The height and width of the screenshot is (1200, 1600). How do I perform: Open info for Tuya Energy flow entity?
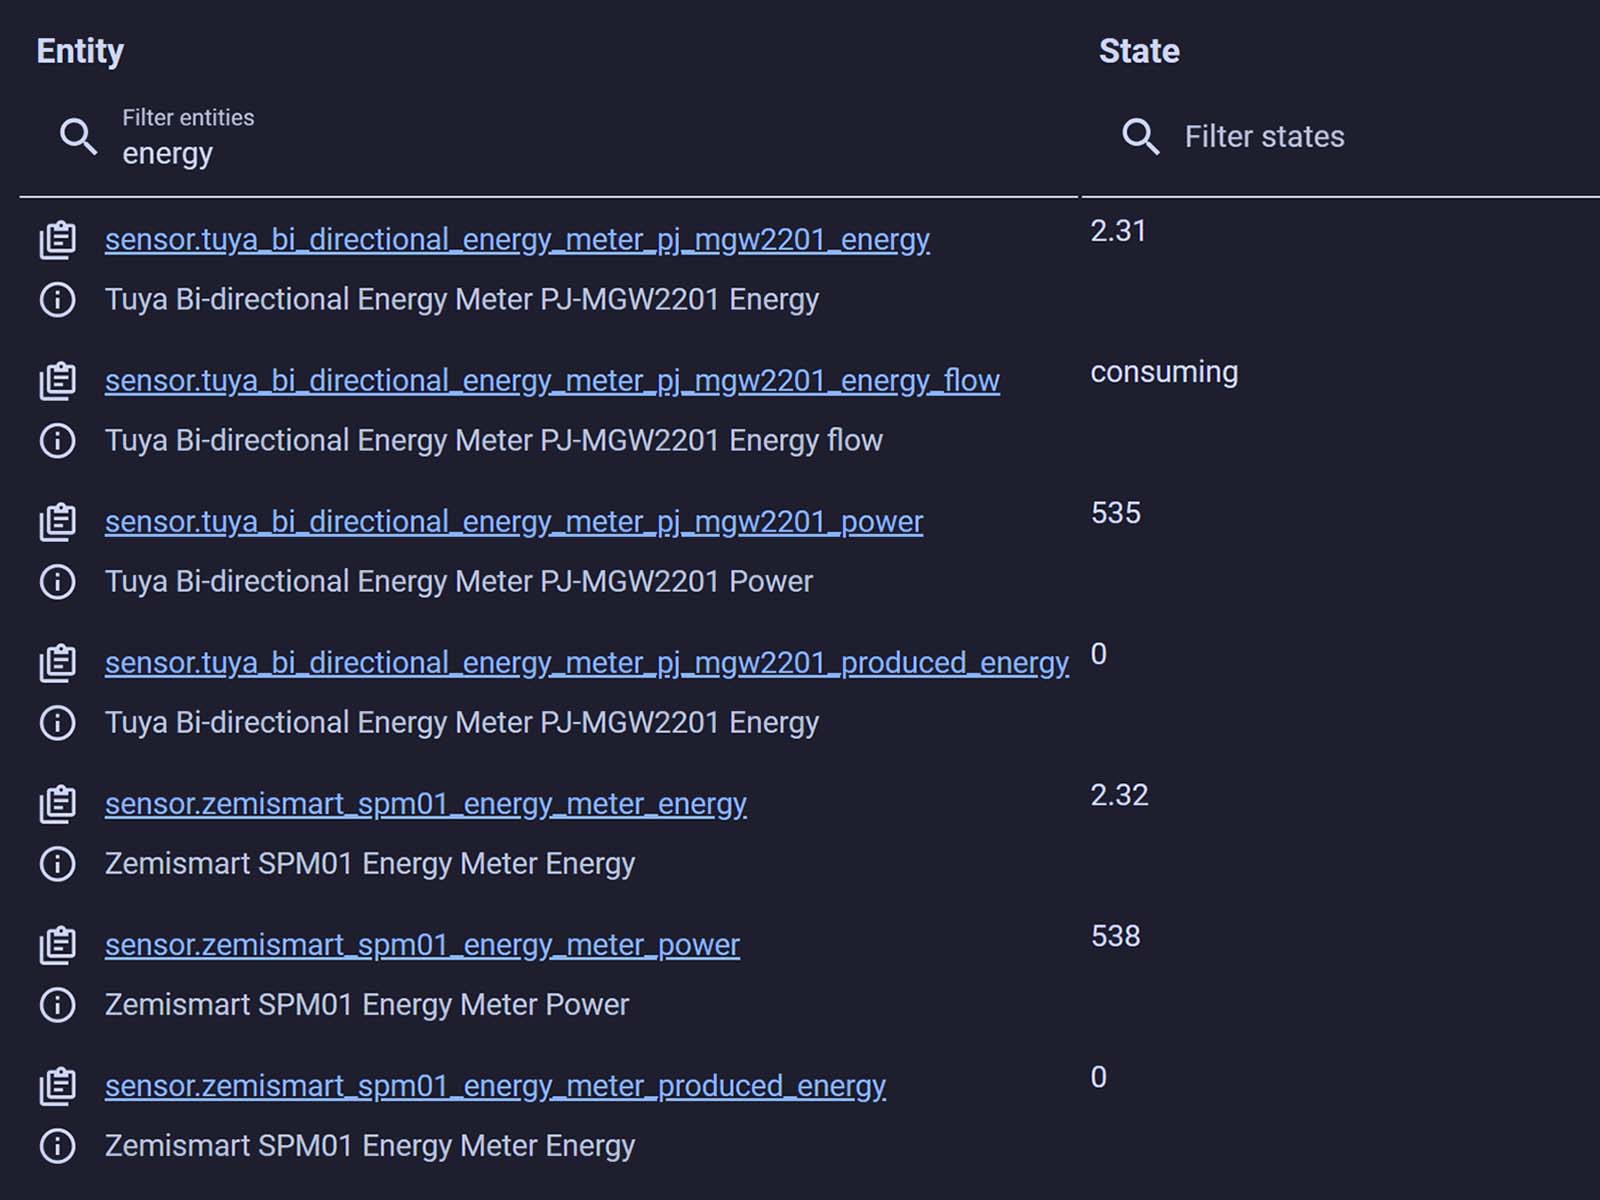[57, 440]
